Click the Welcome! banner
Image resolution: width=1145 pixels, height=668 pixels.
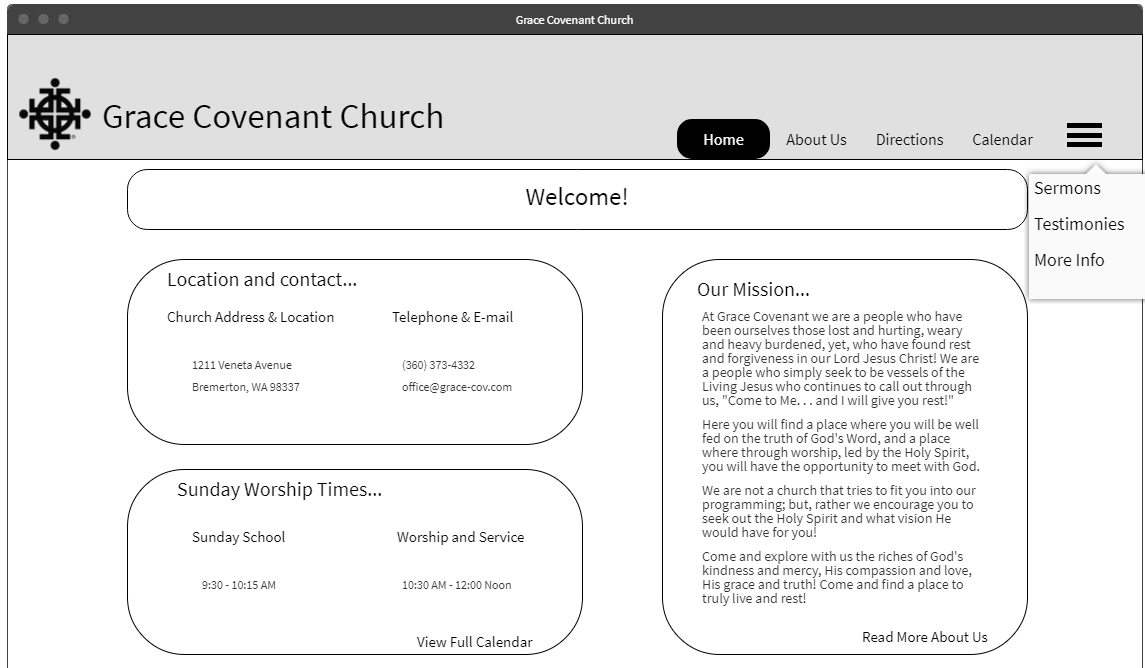tap(577, 199)
